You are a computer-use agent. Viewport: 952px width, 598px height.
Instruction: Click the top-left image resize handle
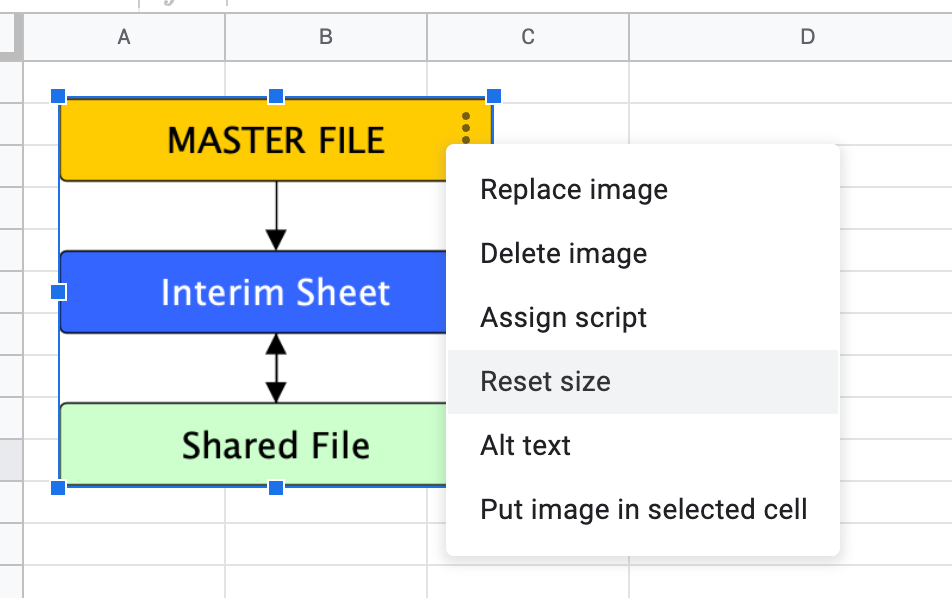coord(58,96)
